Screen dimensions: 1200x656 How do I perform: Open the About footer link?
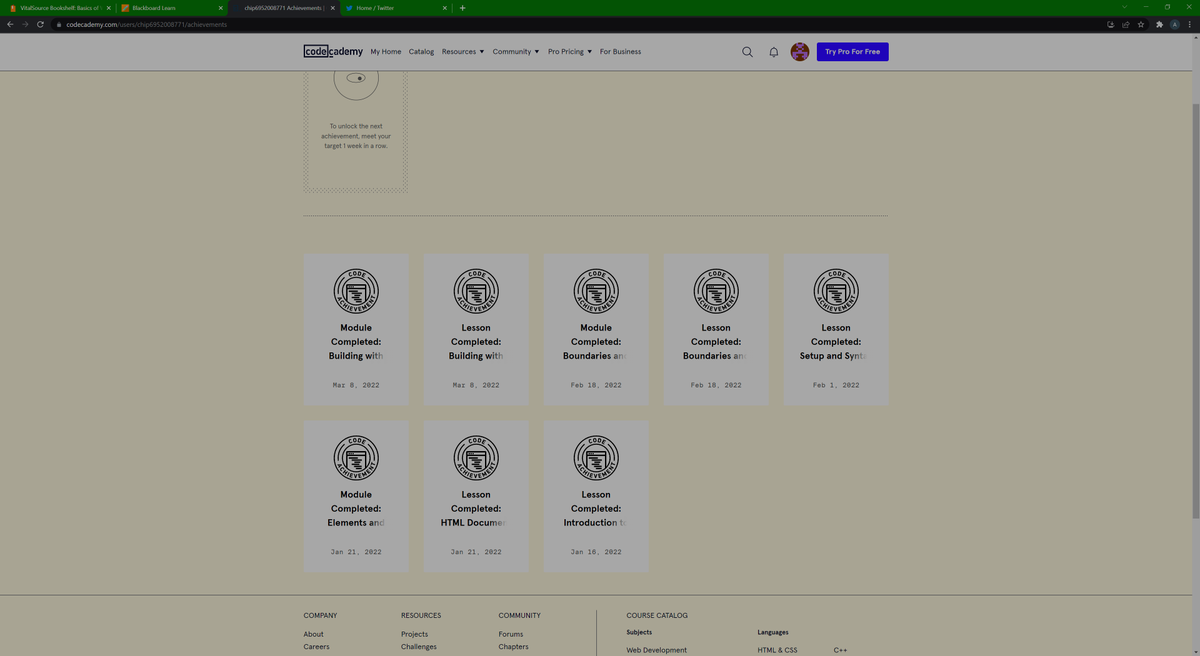pyautogui.click(x=314, y=634)
